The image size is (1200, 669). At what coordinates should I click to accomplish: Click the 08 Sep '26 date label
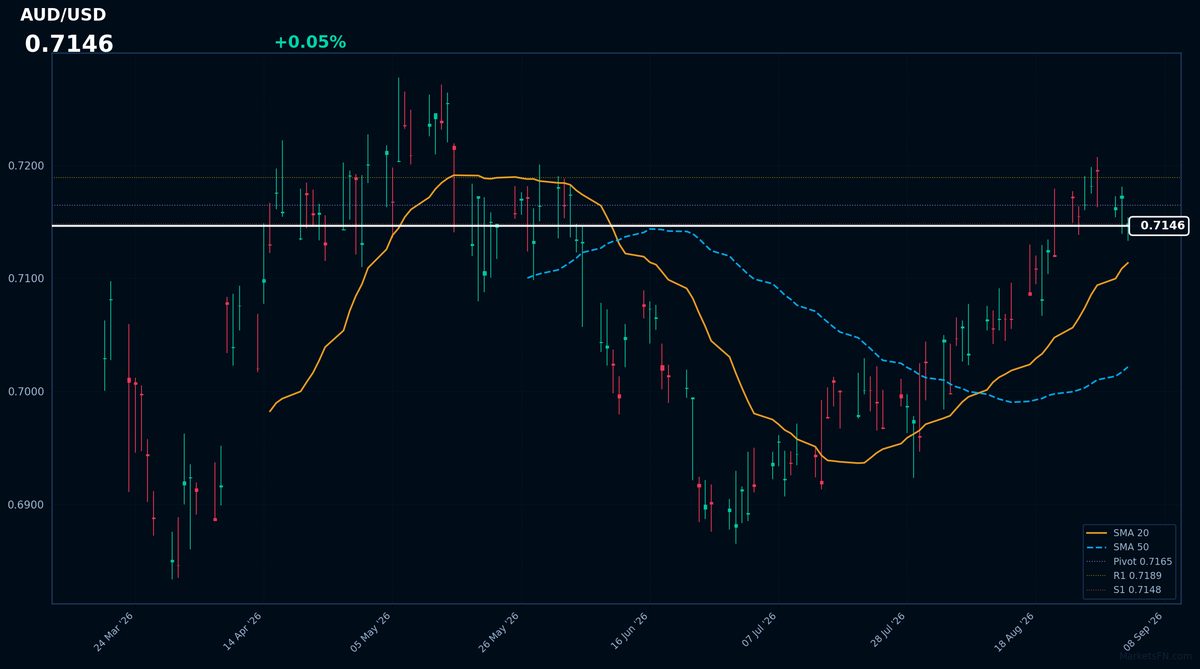click(x=1141, y=632)
